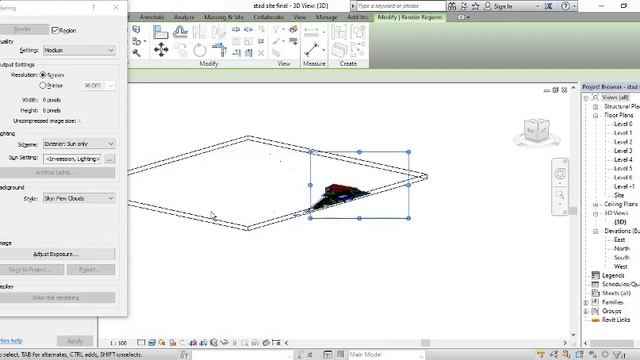
Task: Switch to Massing & Site tab
Action: click(x=224, y=17)
